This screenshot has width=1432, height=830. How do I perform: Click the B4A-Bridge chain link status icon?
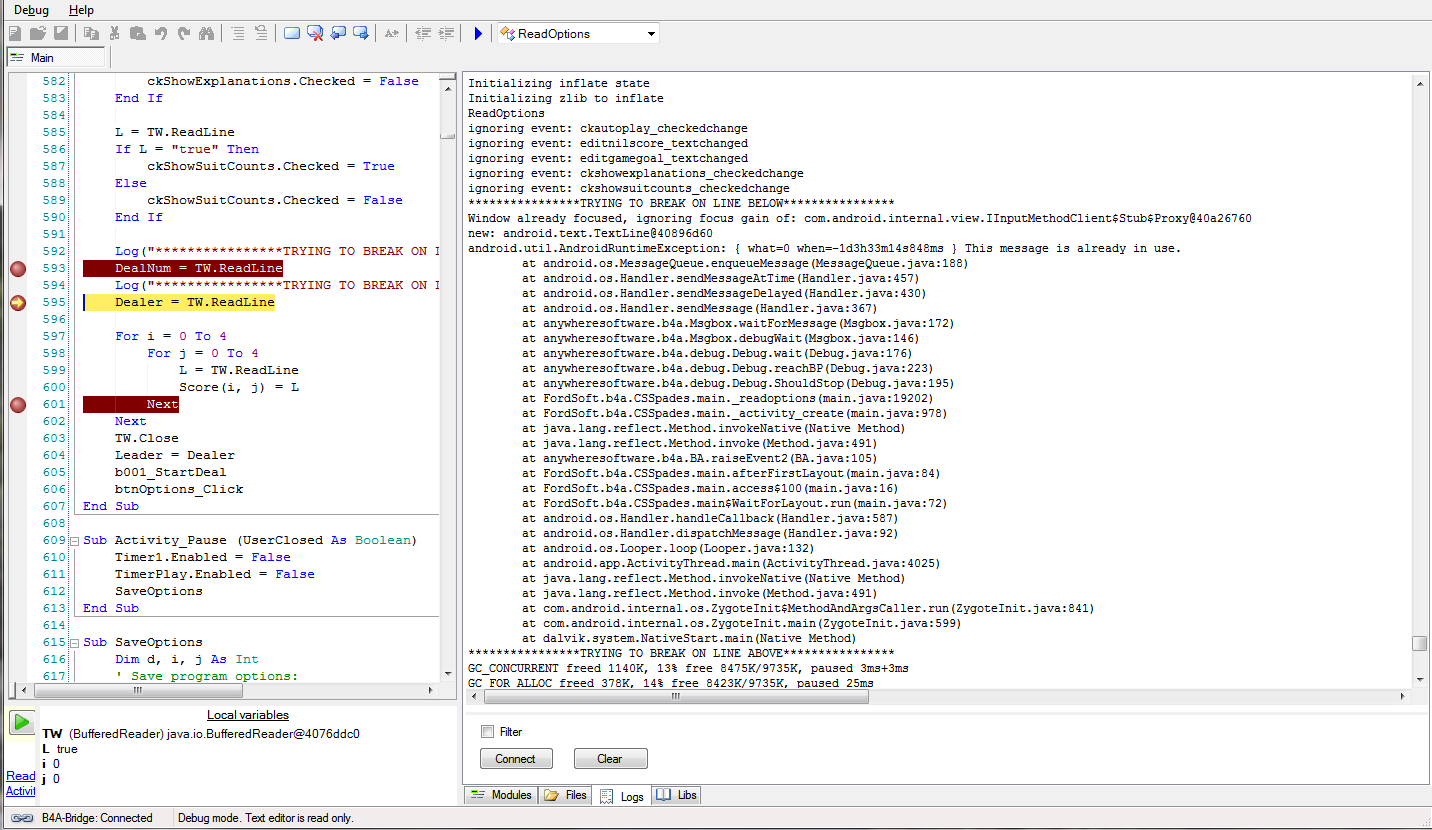pos(21,818)
